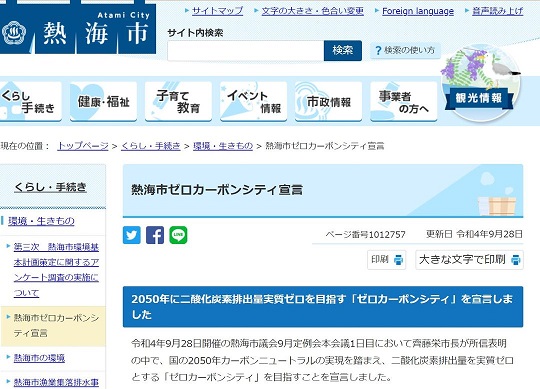
Task: Click the 印刷 print button
Action: [x=386, y=260]
